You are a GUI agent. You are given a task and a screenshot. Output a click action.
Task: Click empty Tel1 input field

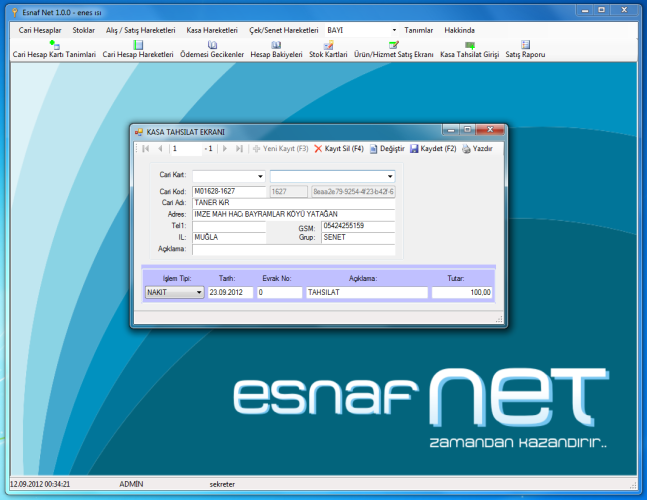coord(229,226)
